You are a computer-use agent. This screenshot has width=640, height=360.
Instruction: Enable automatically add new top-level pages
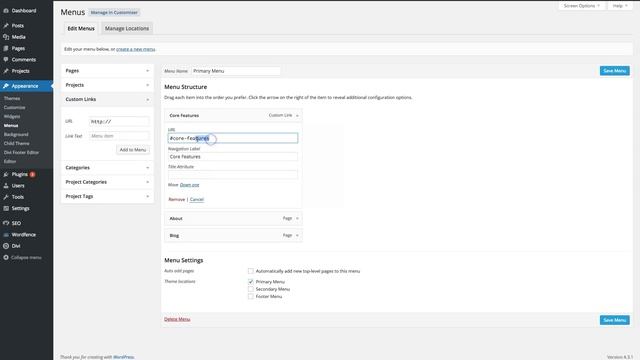251,271
